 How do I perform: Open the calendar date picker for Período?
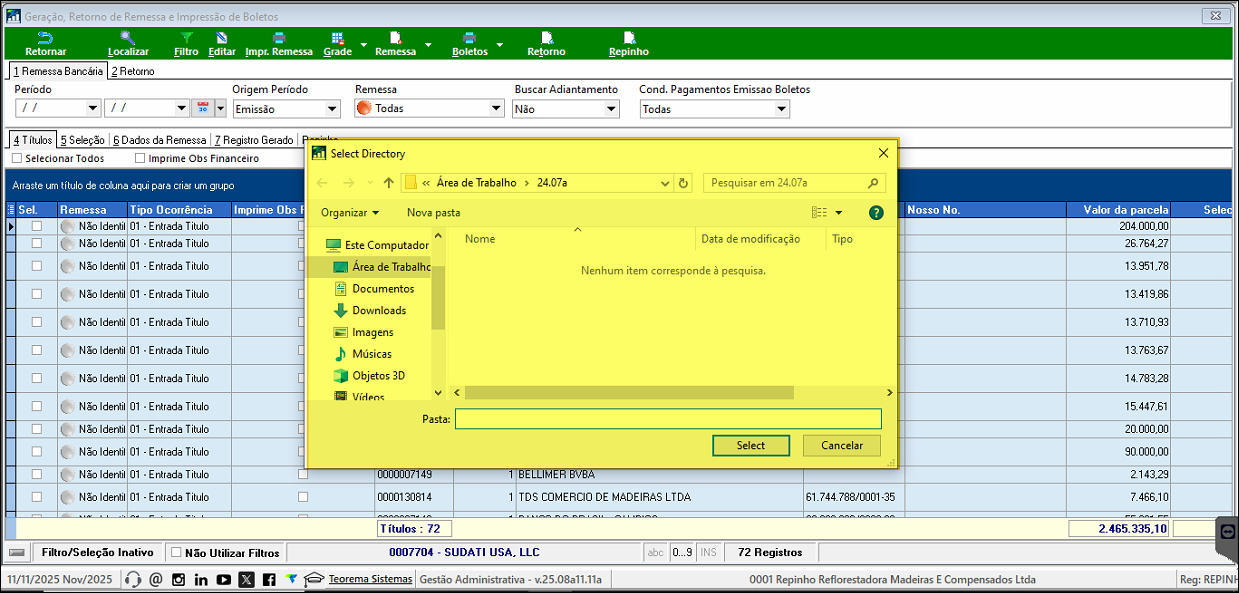(200, 108)
